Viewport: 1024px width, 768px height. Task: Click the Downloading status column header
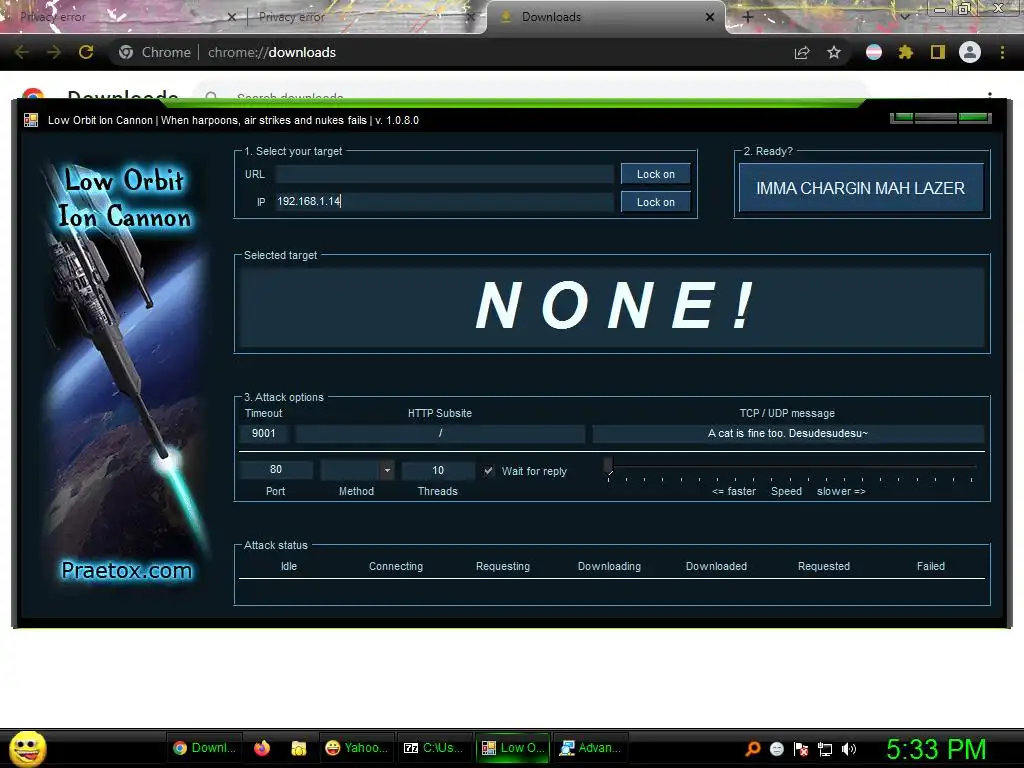609,566
